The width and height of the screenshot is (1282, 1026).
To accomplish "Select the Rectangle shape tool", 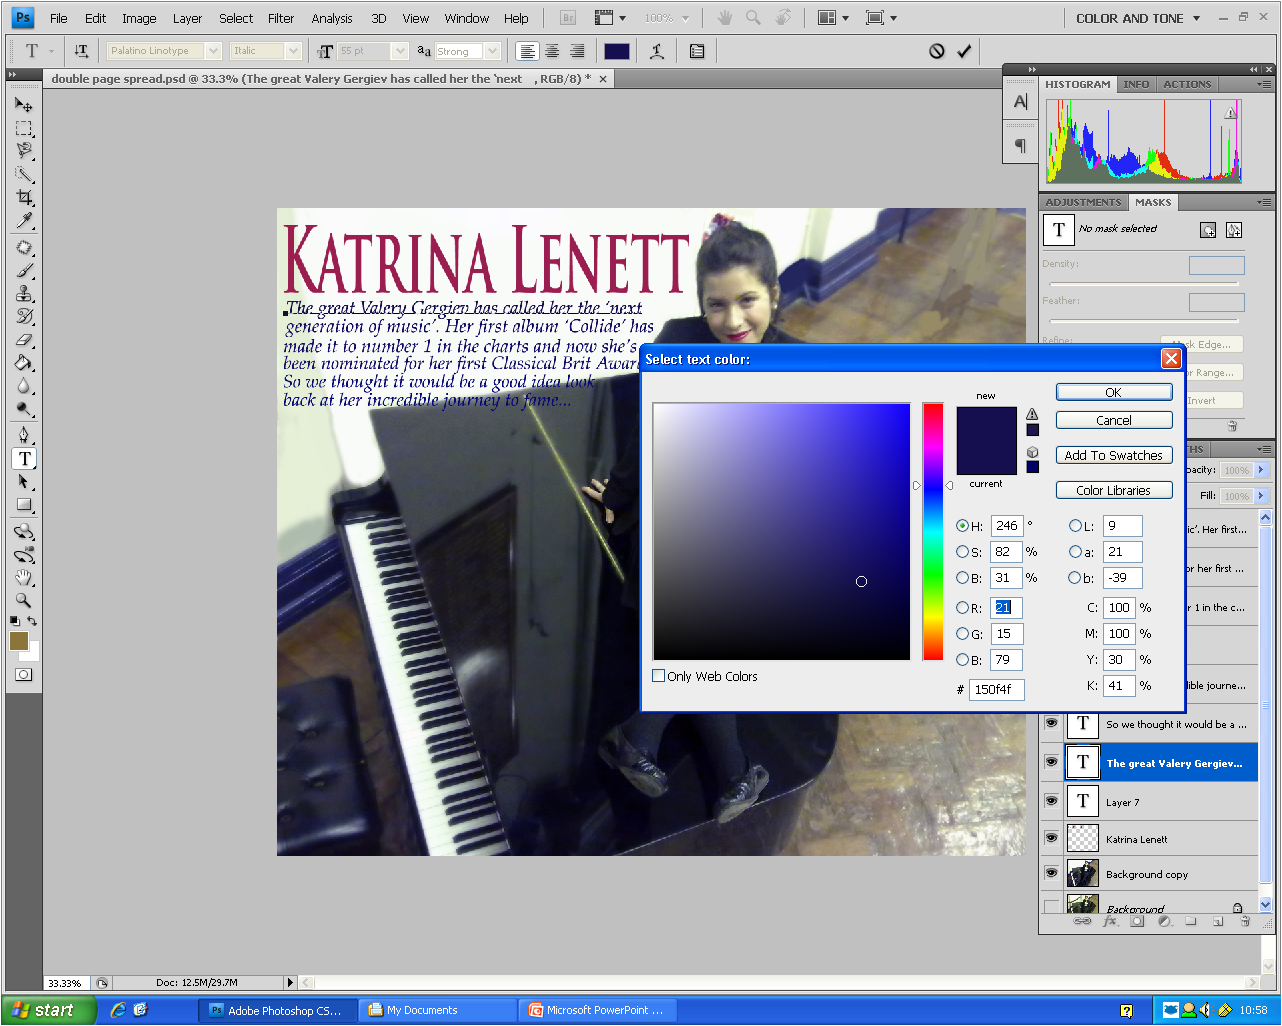I will click(24, 504).
